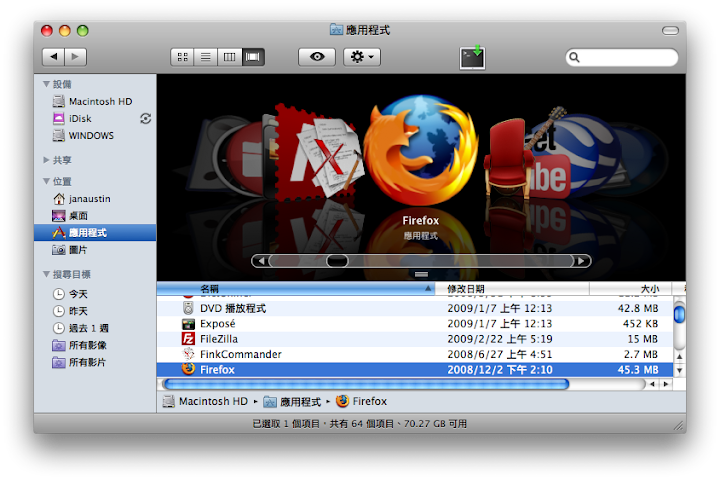Click the Cover Flow scrubber thumb

coord(337,261)
